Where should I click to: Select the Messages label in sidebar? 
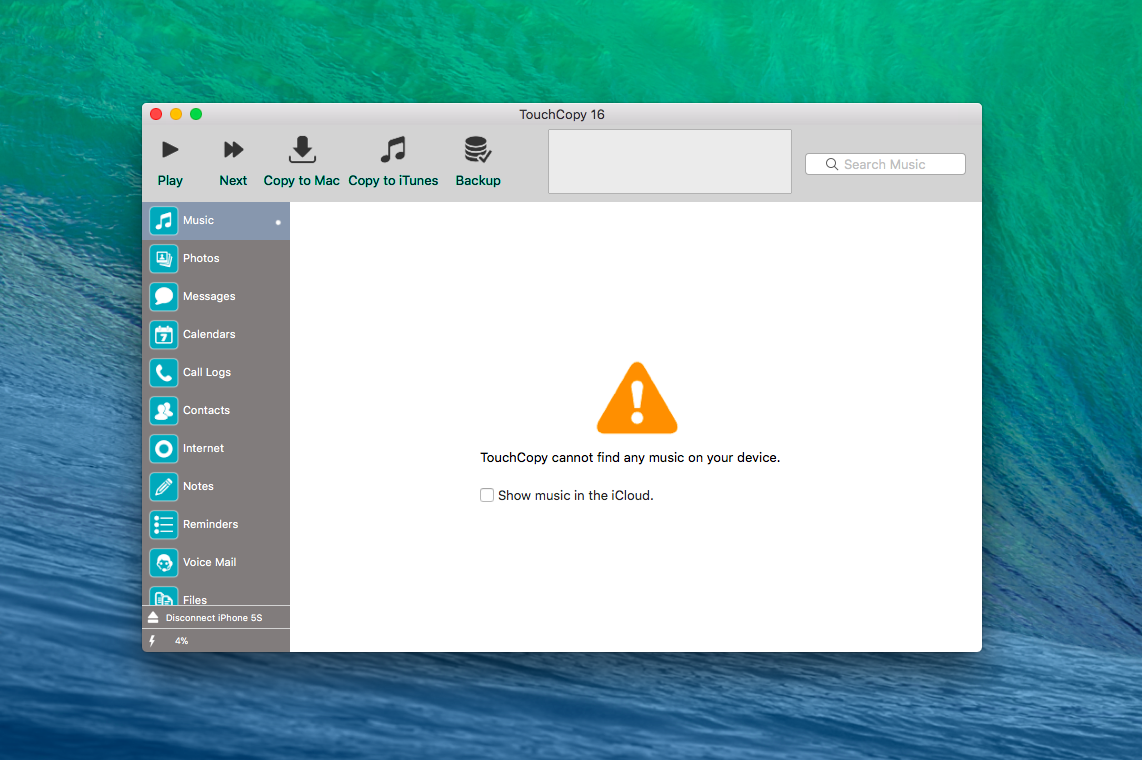pos(209,296)
